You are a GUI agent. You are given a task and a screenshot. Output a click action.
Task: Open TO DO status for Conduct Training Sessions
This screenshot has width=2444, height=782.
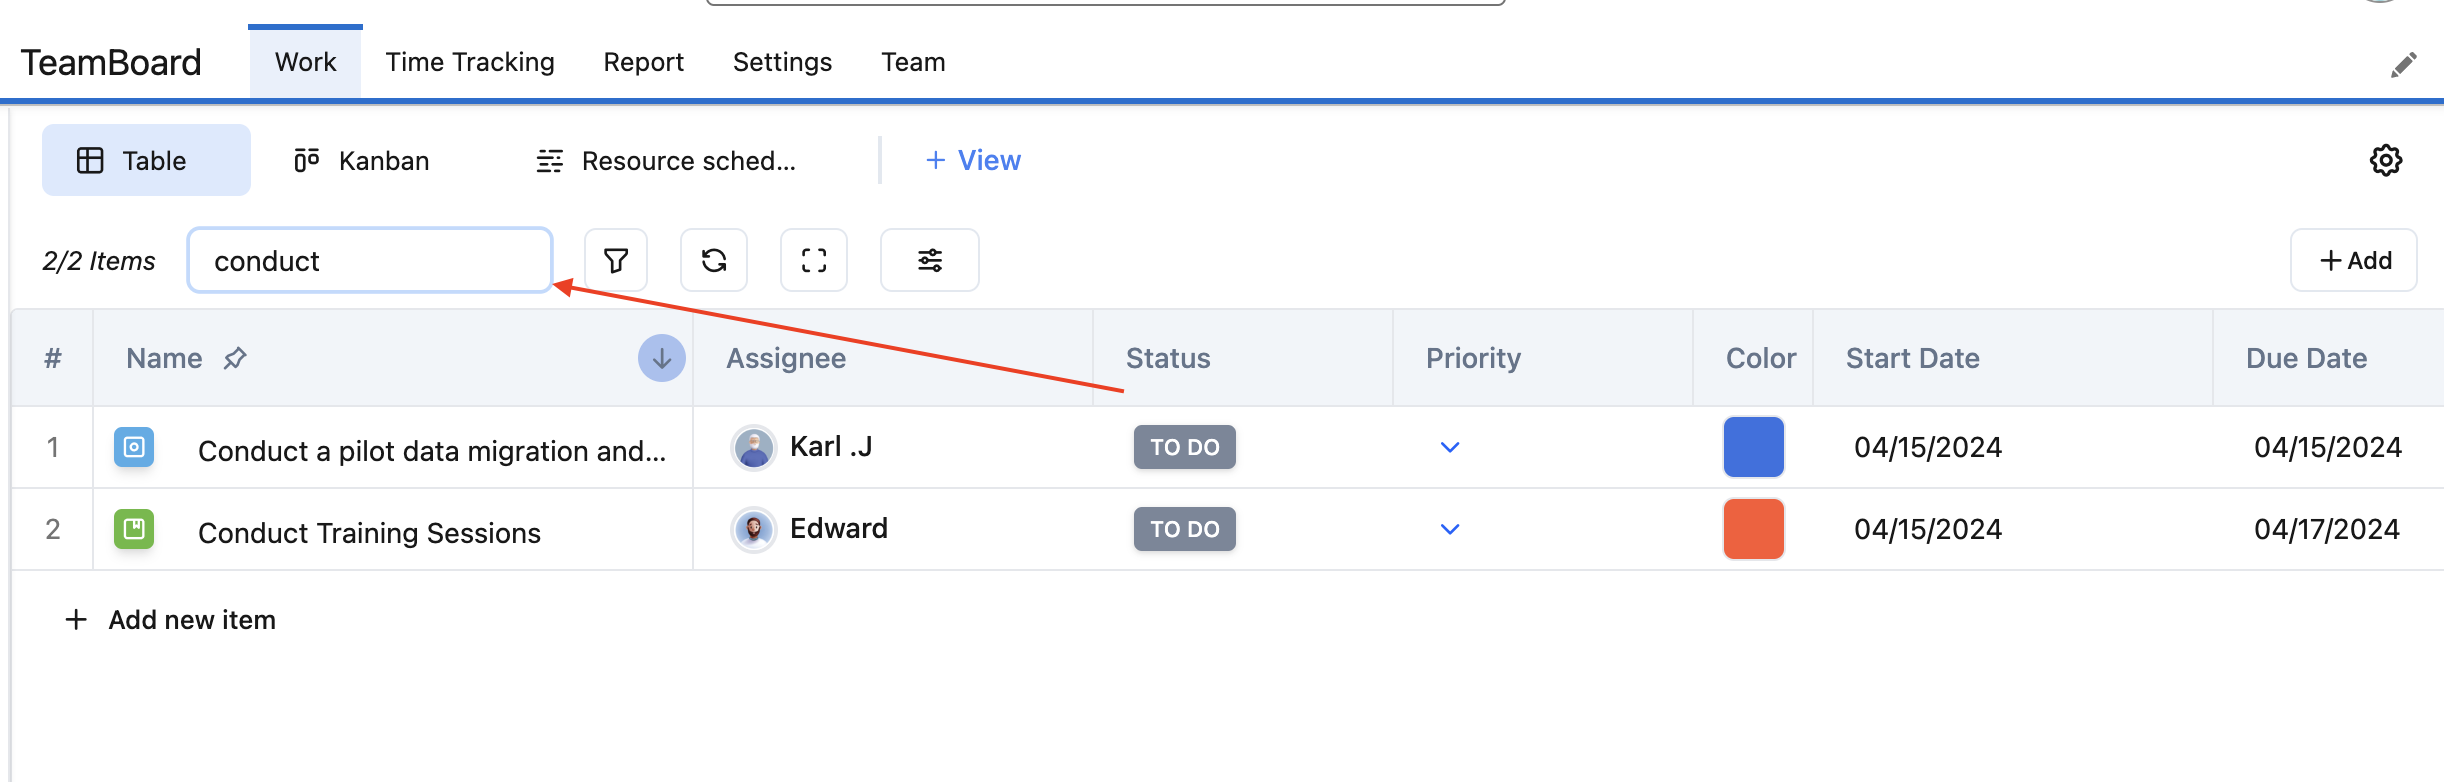1184,529
